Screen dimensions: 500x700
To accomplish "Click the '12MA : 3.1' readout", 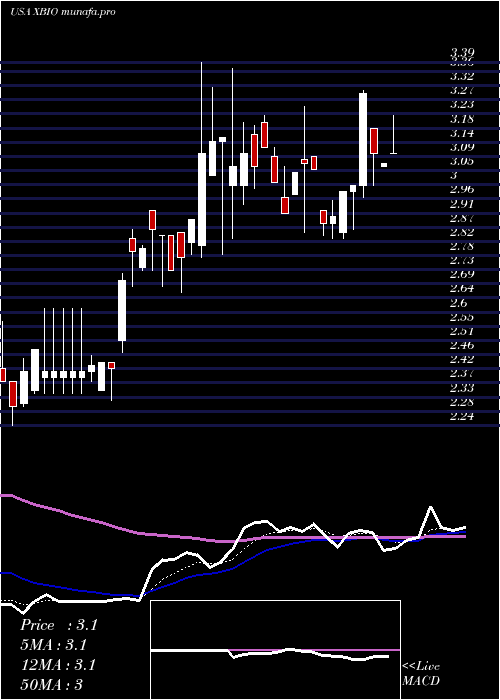I will click(x=58, y=665).
